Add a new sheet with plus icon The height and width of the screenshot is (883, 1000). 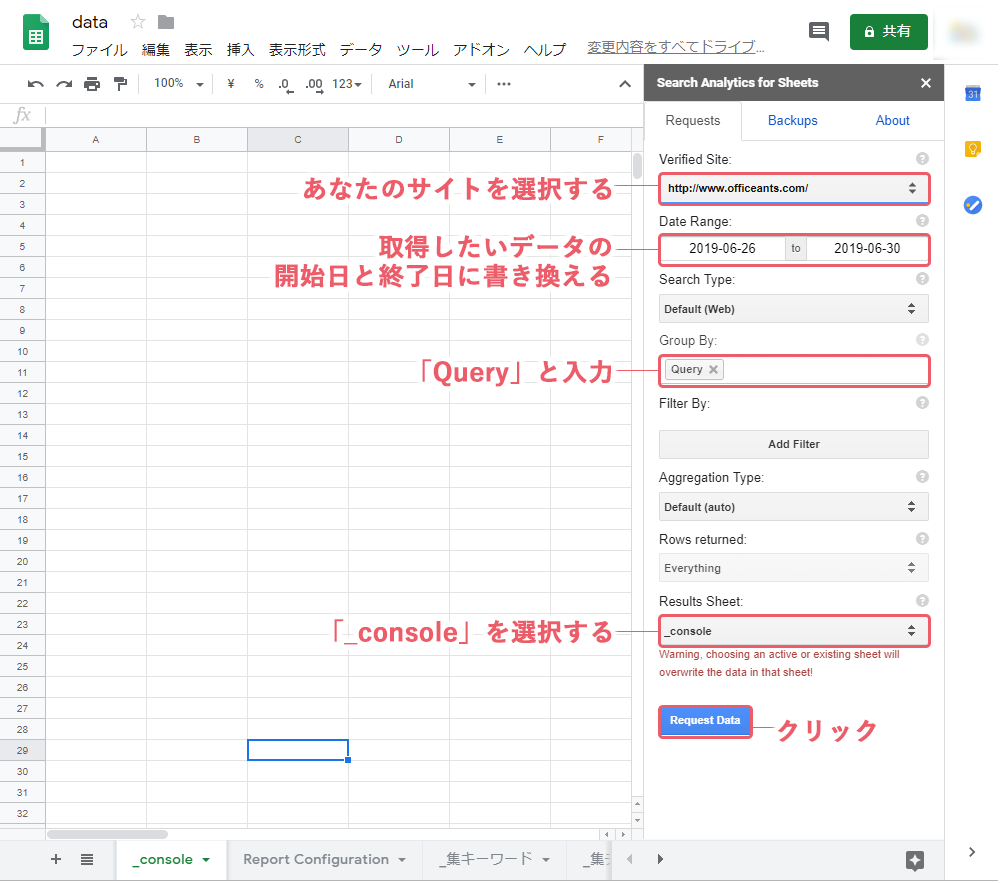(56, 859)
